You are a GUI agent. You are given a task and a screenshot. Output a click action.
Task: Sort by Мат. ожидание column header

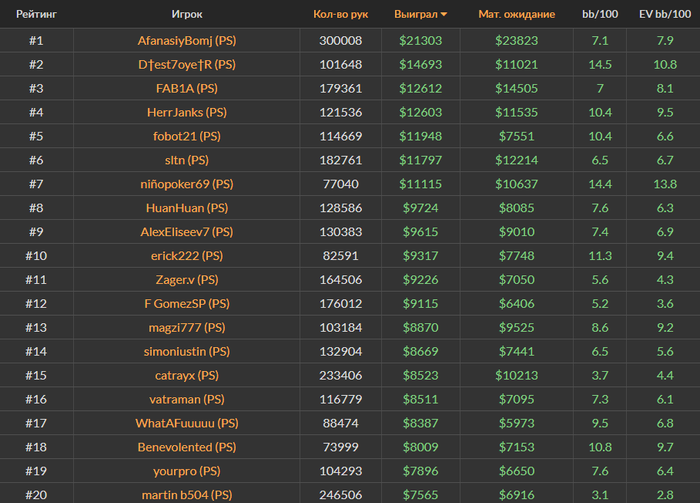(517, 14)
